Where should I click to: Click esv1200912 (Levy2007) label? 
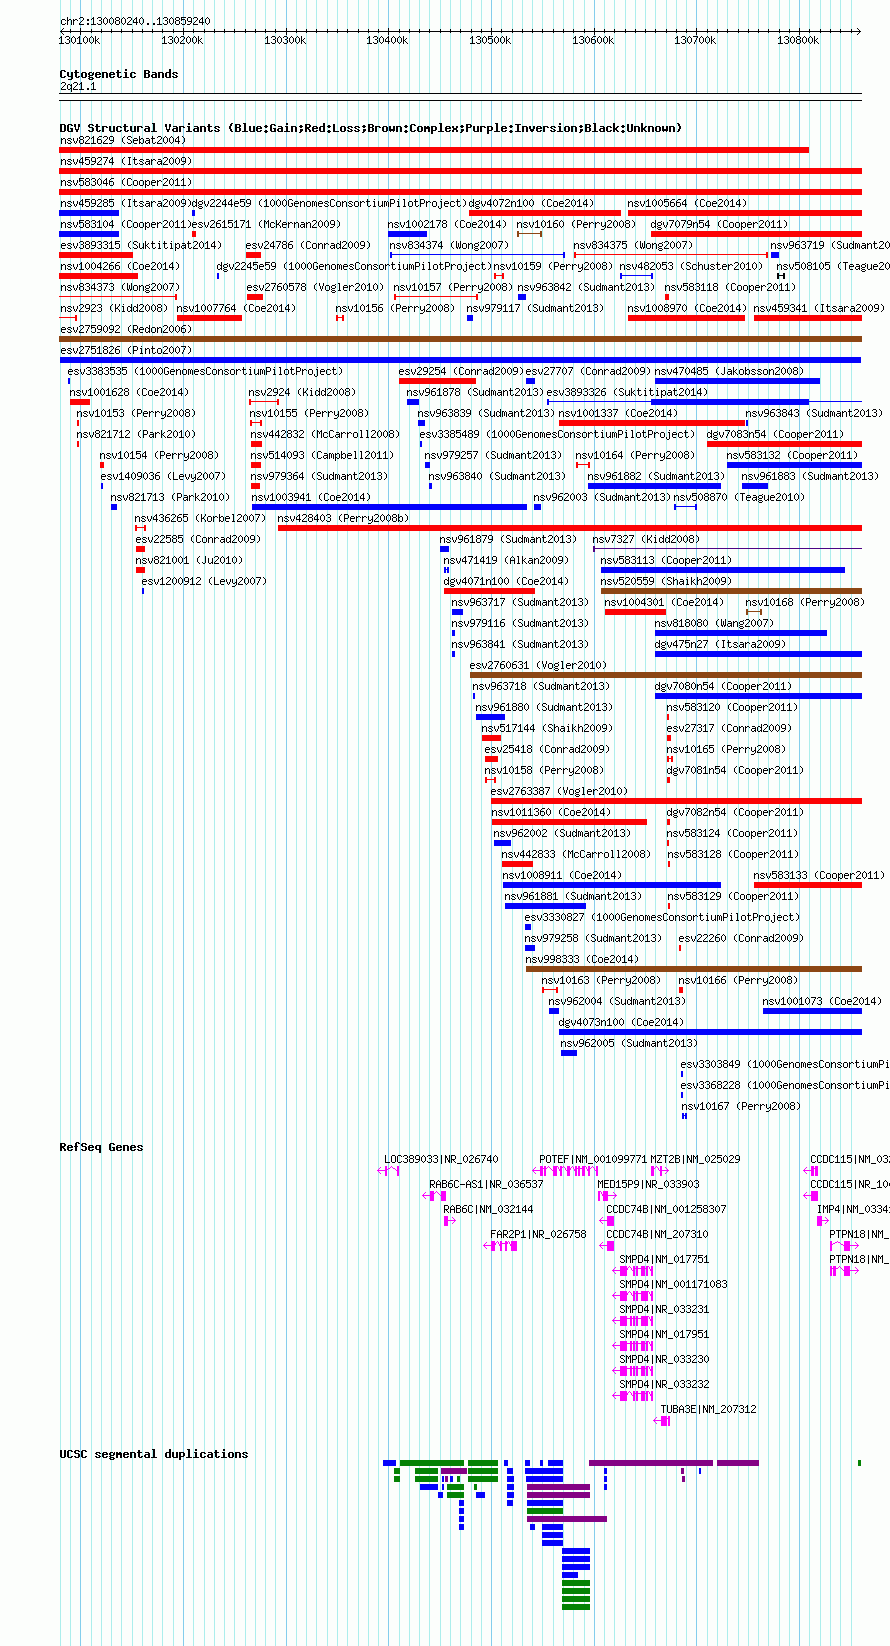pos(204,581)
